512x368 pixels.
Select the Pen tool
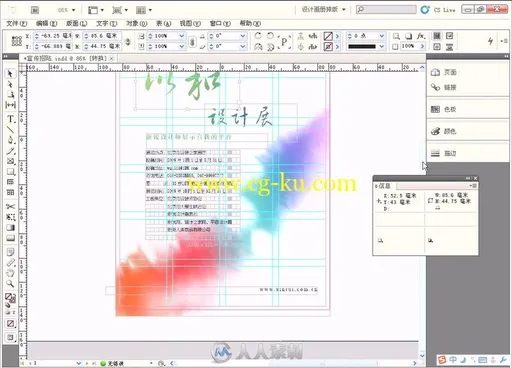10,140
